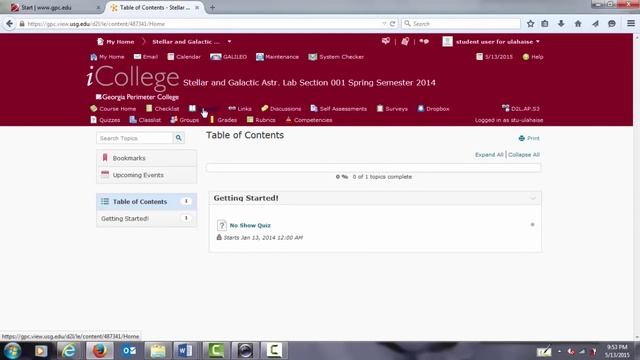Open the Groups tool

point(184,120)
